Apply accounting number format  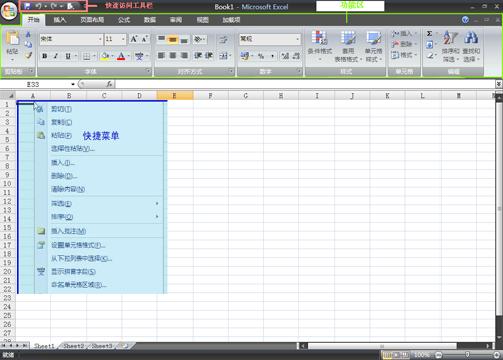click(x=245, y=56)
